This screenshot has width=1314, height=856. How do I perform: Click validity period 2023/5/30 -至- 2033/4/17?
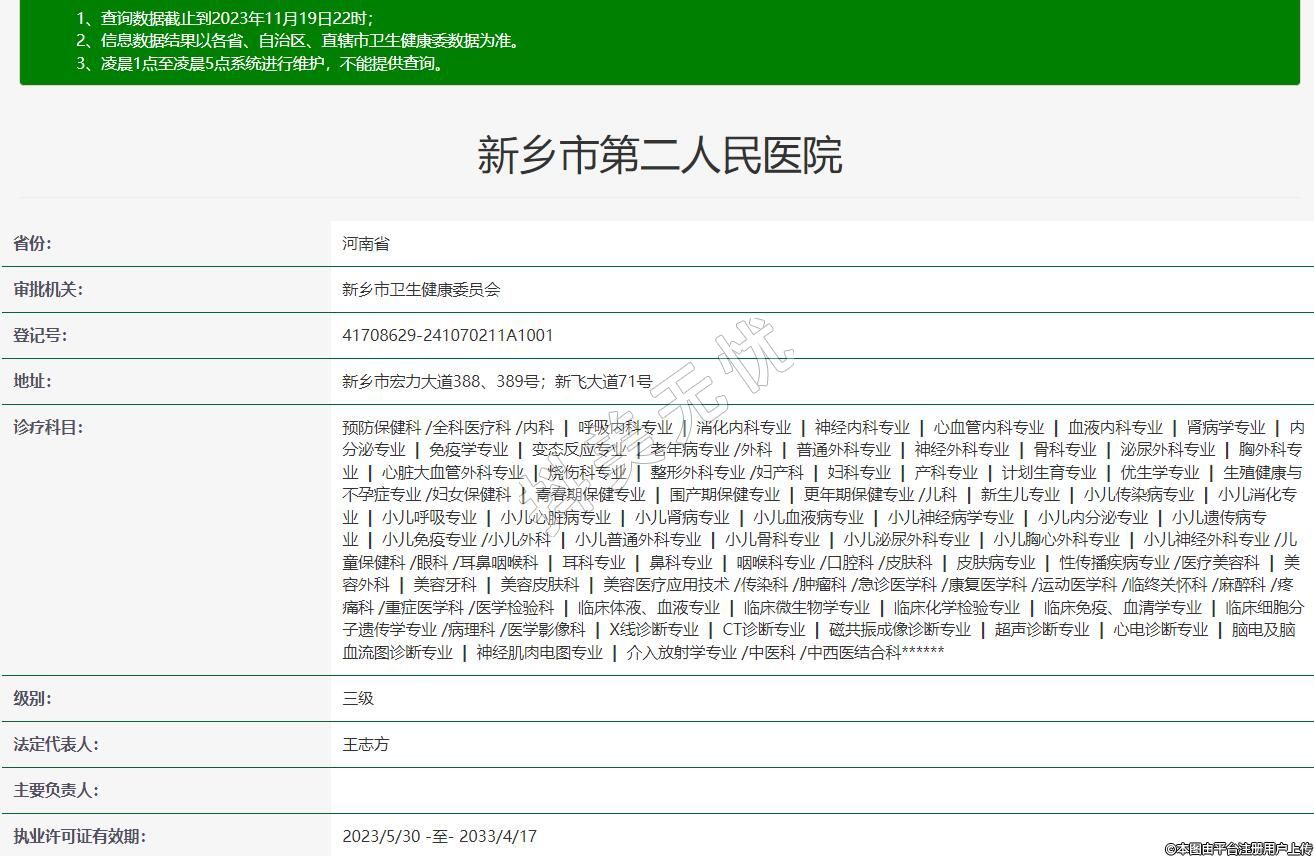(439, 836)
